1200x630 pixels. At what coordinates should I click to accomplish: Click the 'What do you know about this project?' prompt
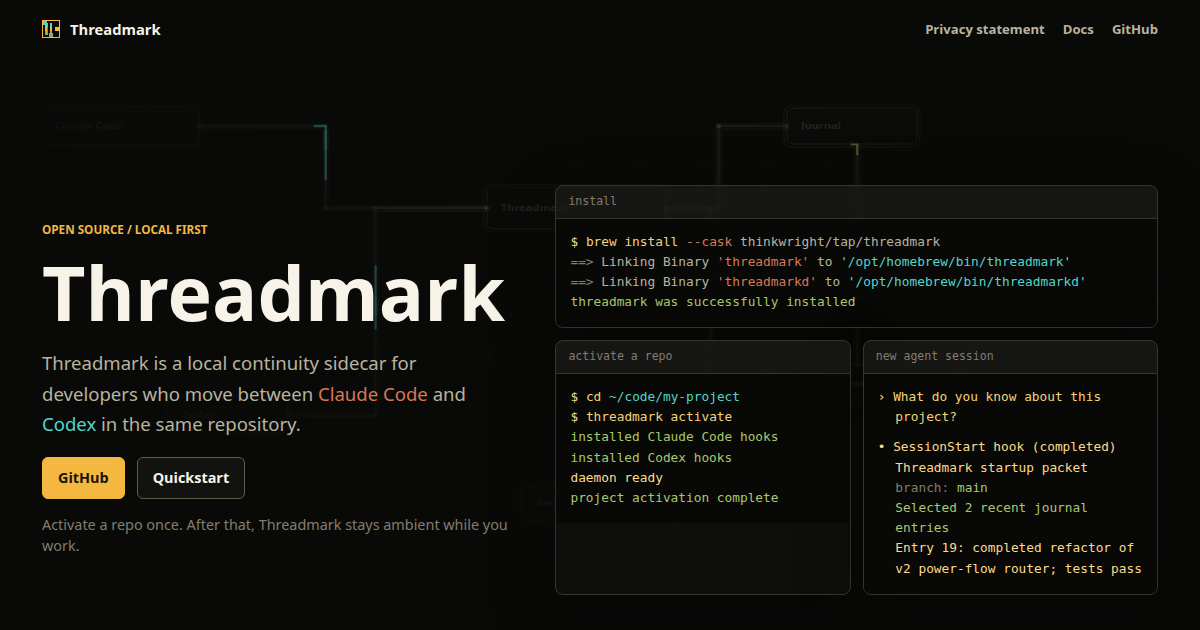tap(989, 407)
